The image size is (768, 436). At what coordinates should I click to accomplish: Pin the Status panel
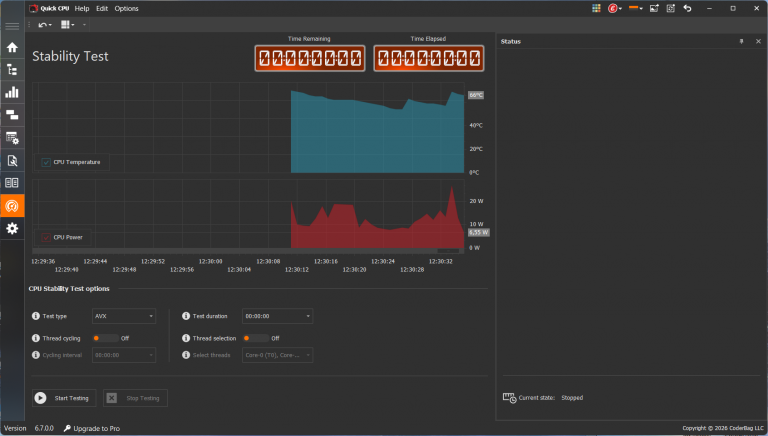741,42
